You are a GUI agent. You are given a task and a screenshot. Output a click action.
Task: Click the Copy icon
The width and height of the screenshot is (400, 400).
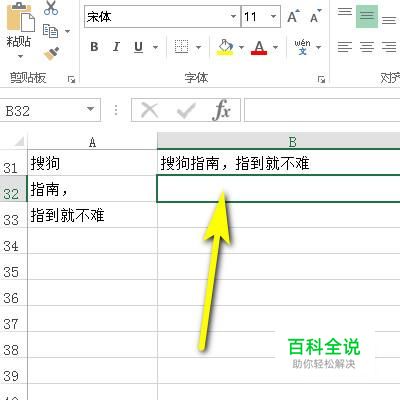click(50, 32)
